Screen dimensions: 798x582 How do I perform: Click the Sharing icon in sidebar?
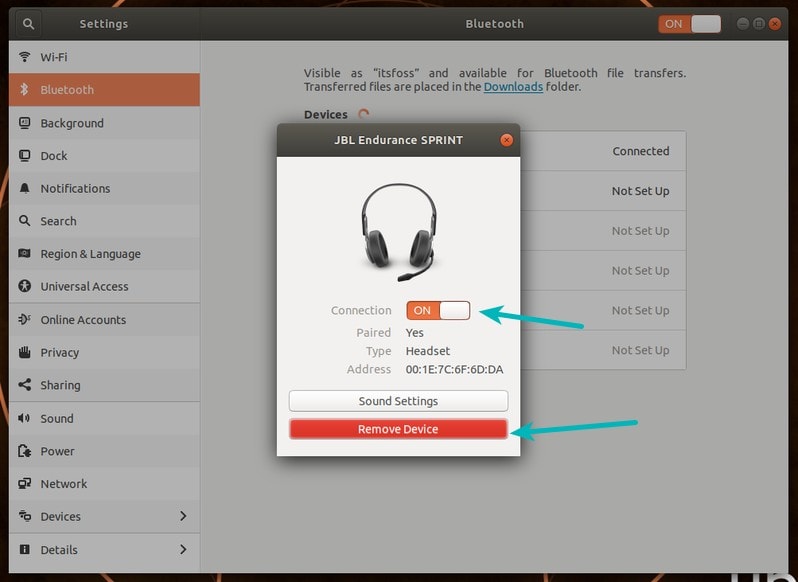point(24,385)
